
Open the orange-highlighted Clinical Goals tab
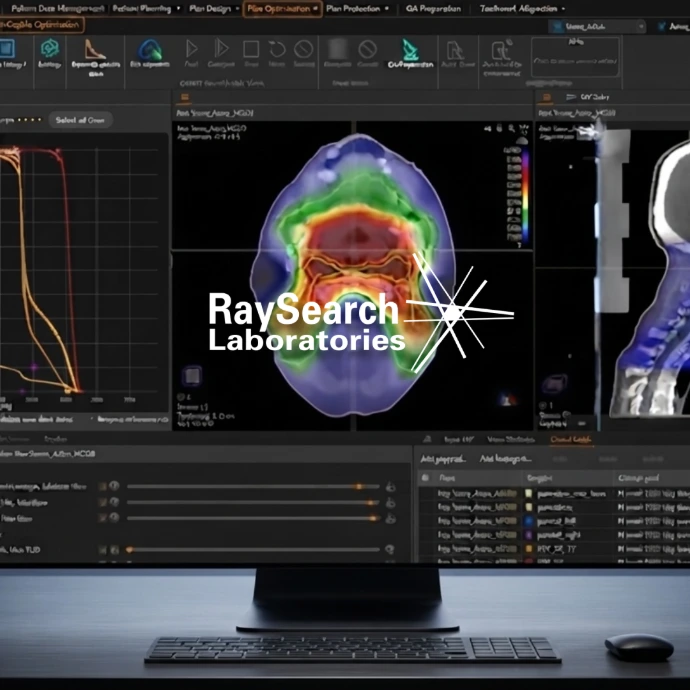tap(570, 440)
